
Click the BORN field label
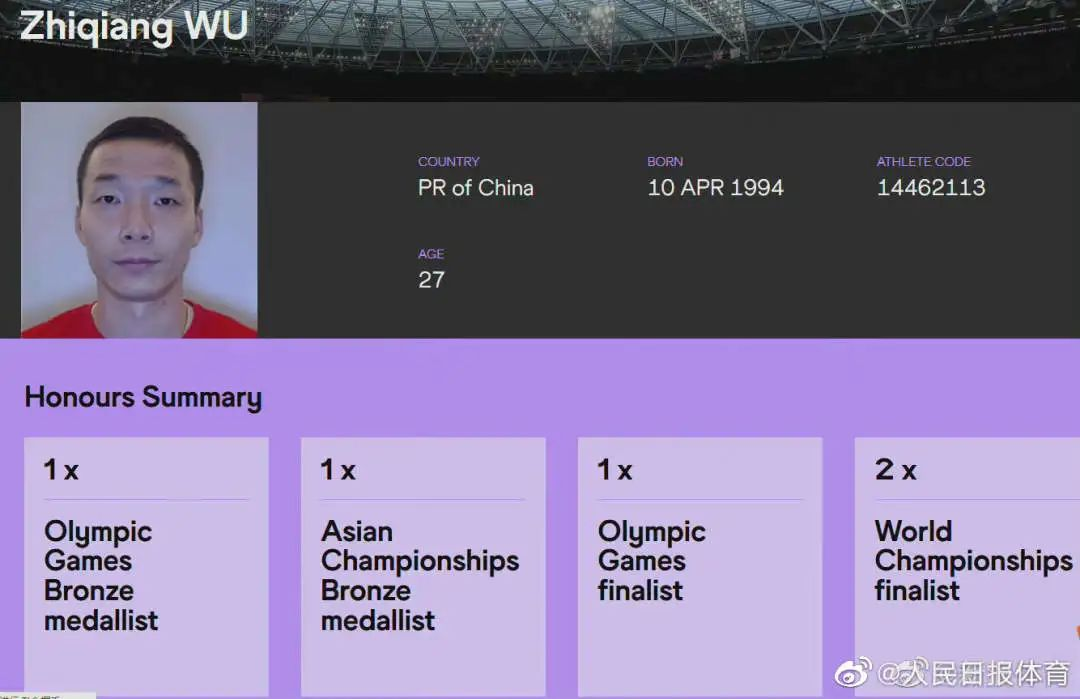665,162
